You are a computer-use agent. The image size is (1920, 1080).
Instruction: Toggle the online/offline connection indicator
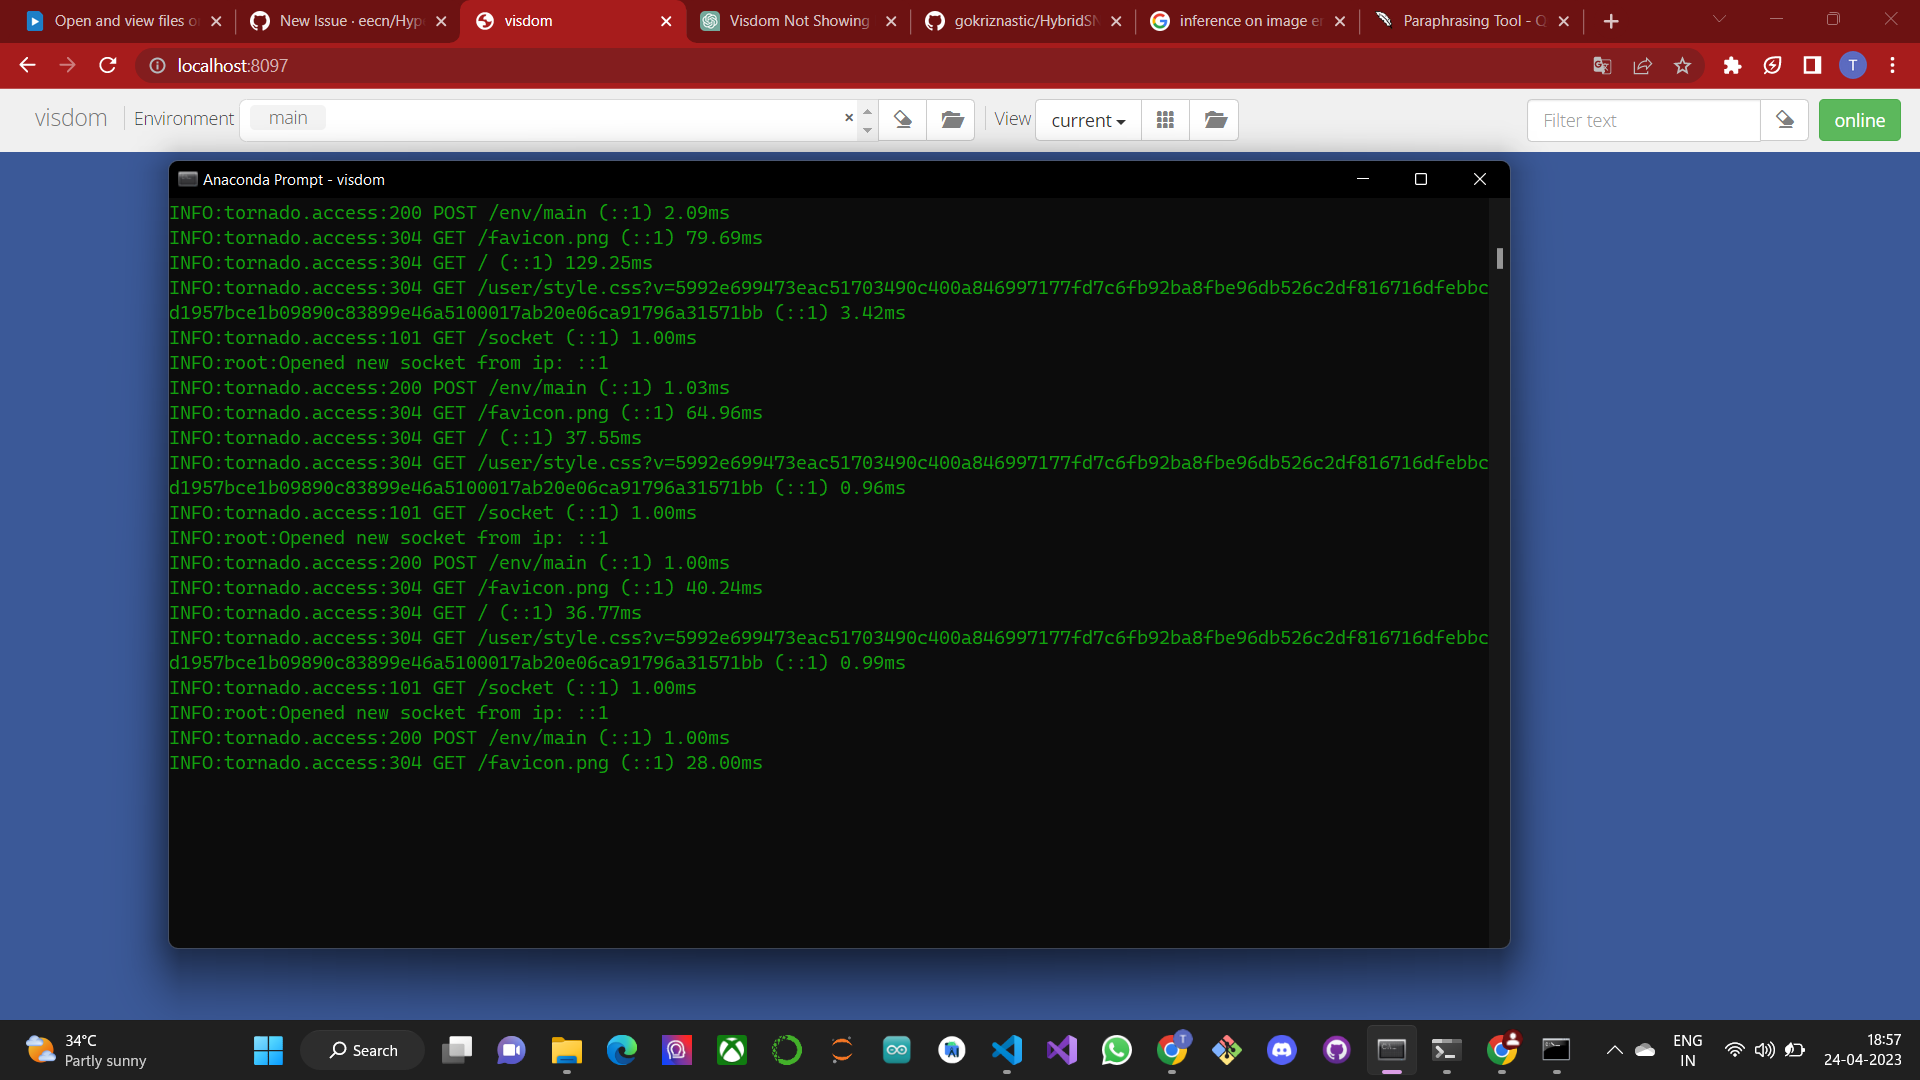(1859, 119)
